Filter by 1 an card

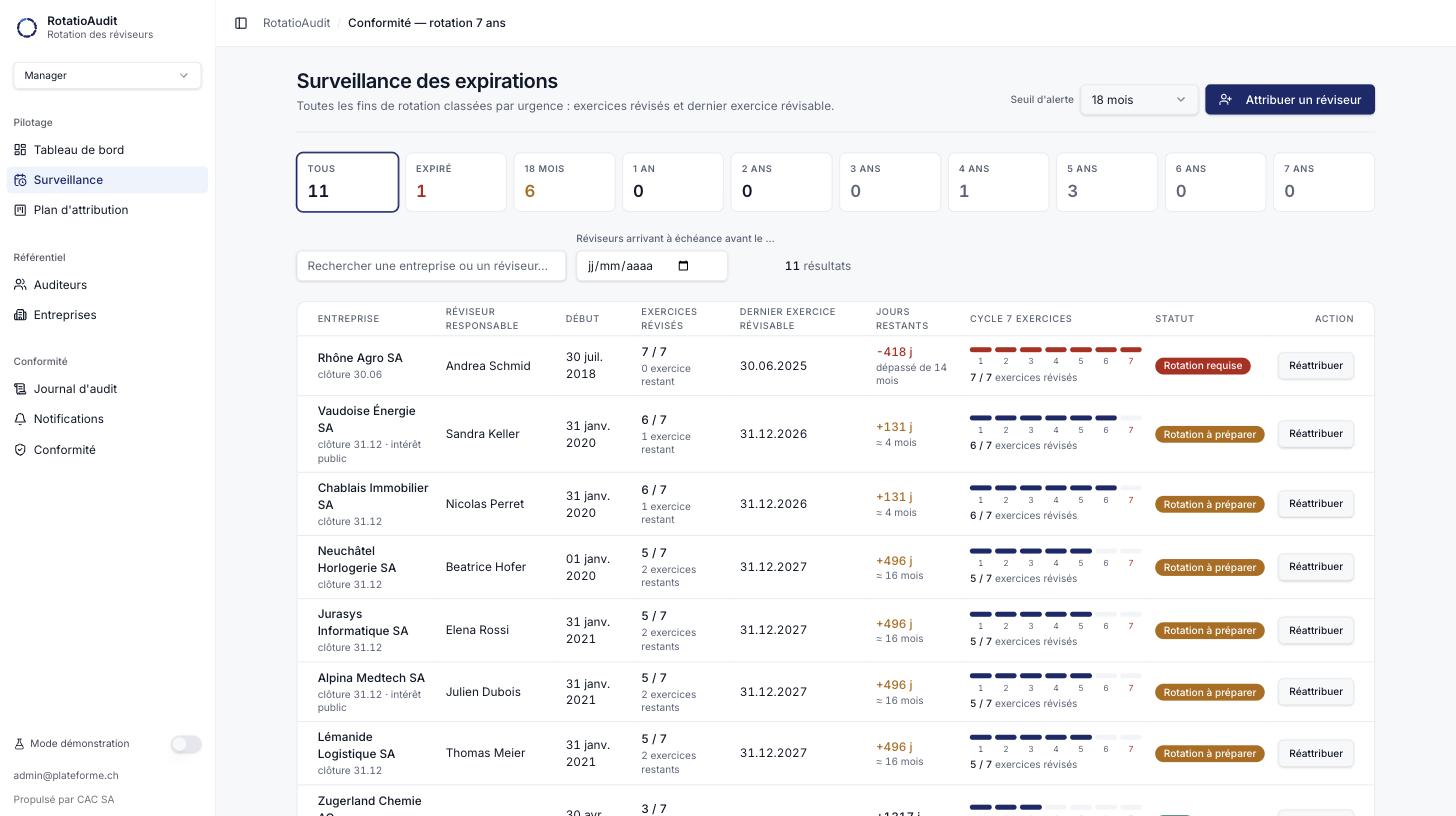[x=673, y=182]
